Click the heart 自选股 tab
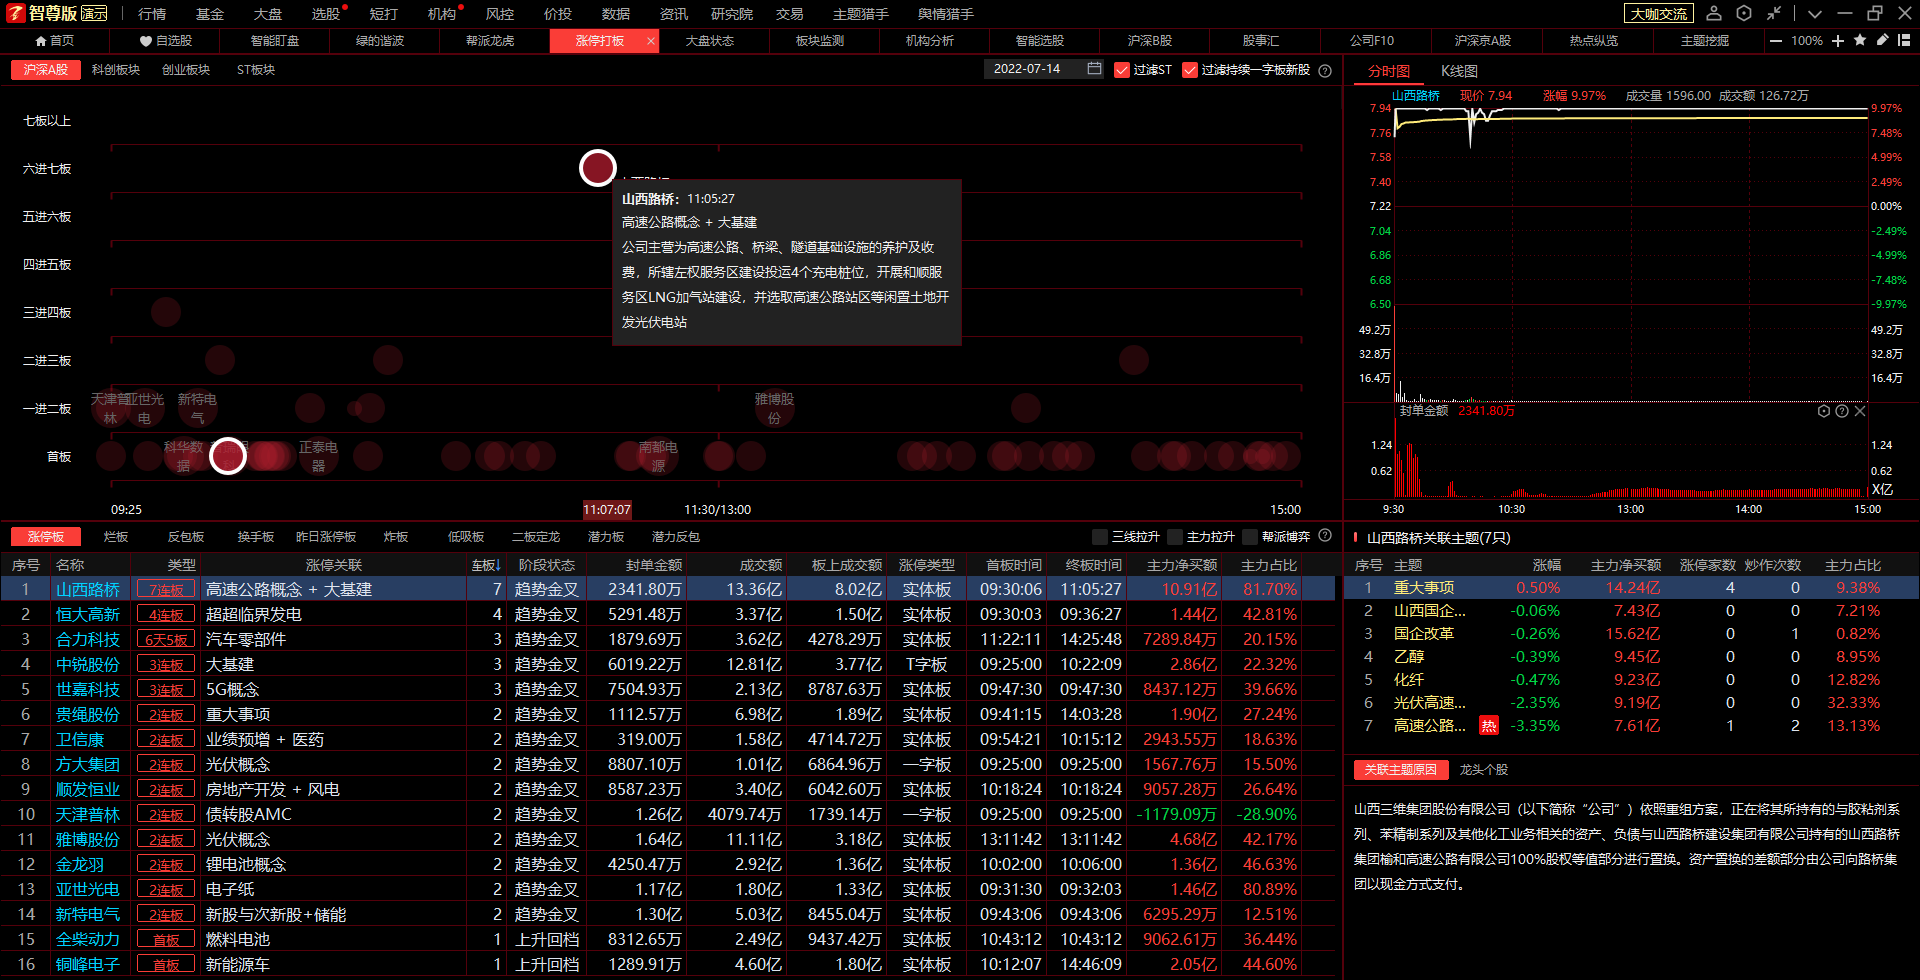 point(165,41)
